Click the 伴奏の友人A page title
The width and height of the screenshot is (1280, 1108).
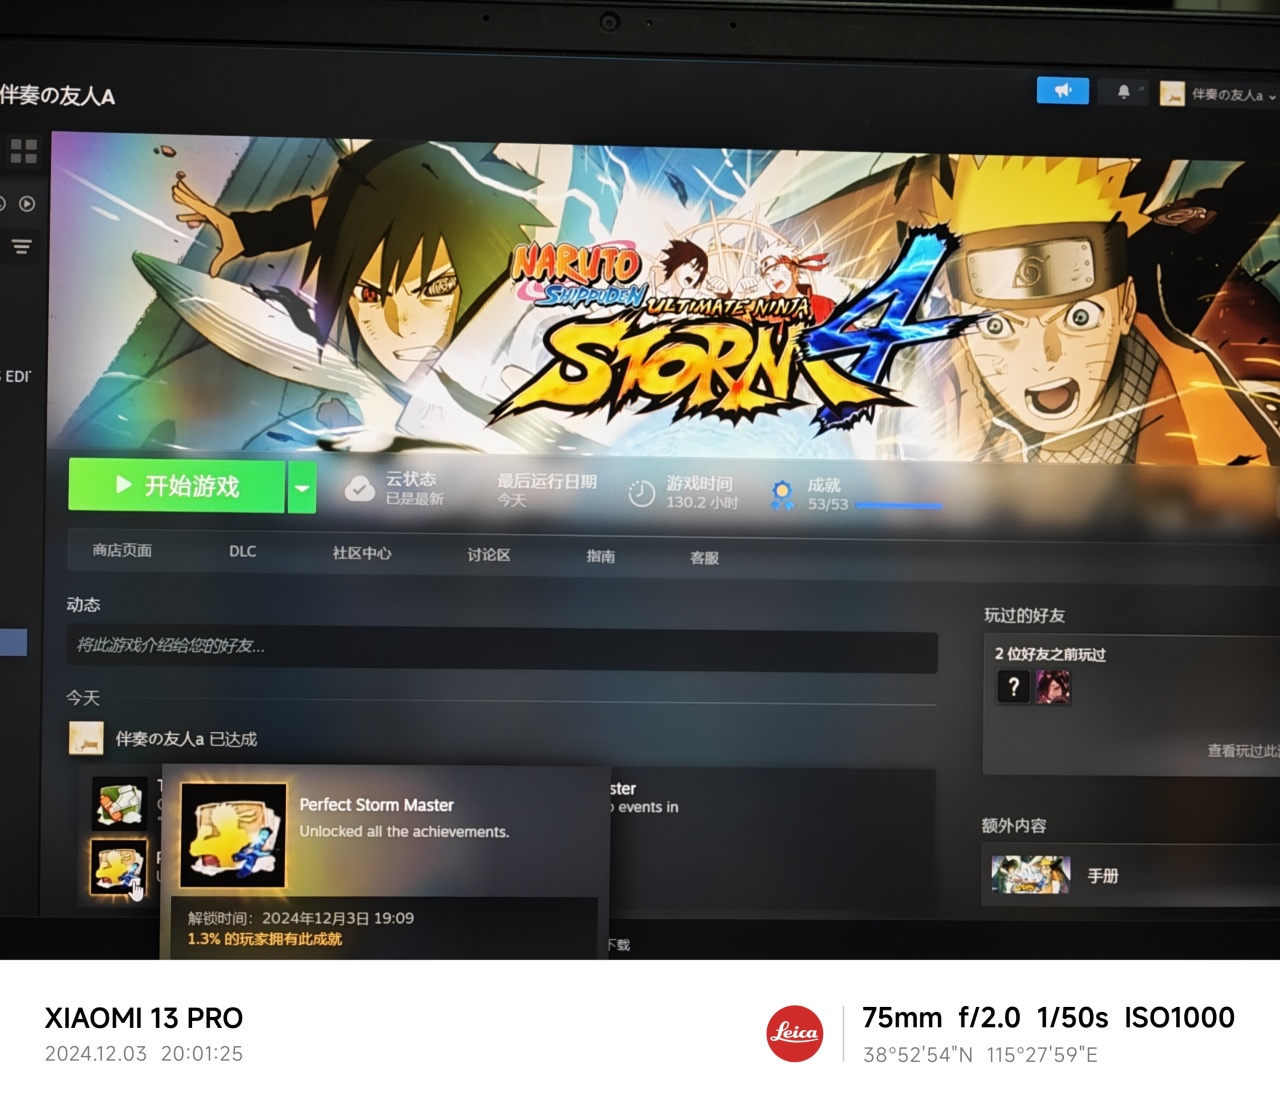point(57,96)
